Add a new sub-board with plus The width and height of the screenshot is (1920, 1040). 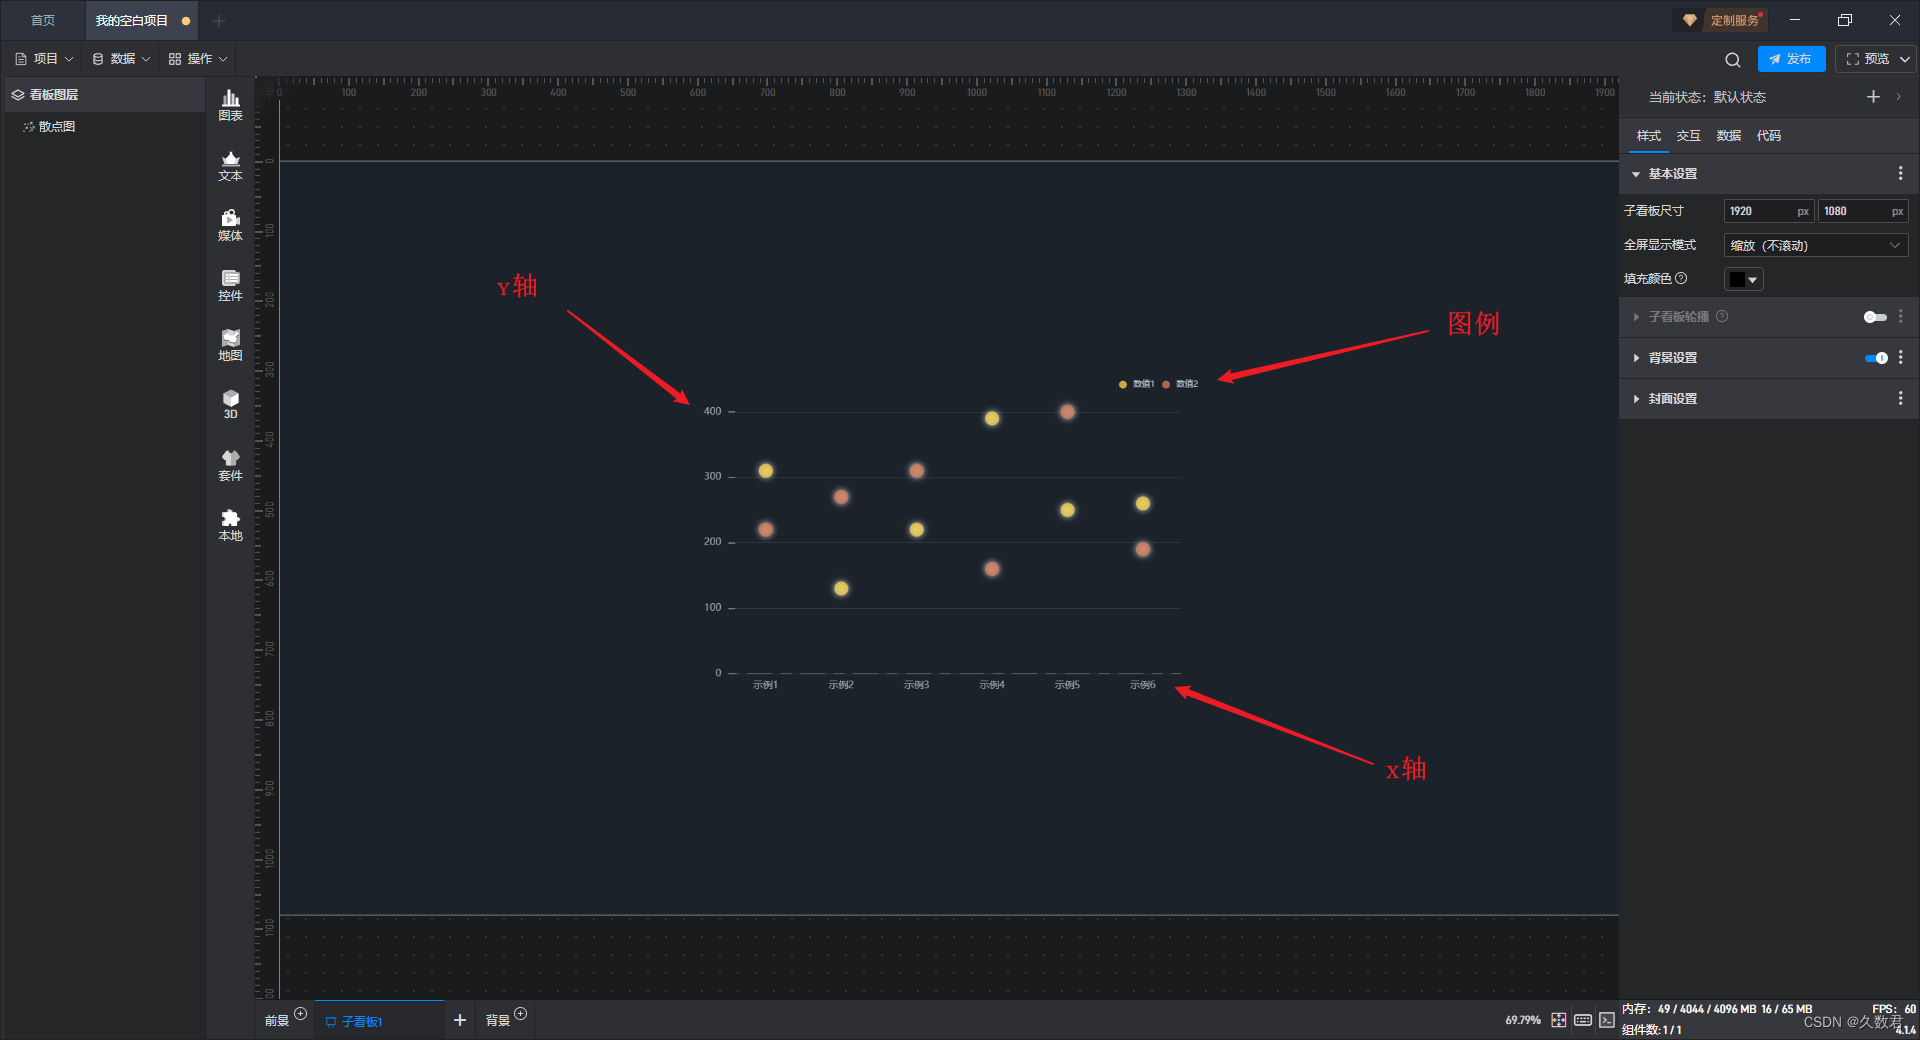point(460,1020)
